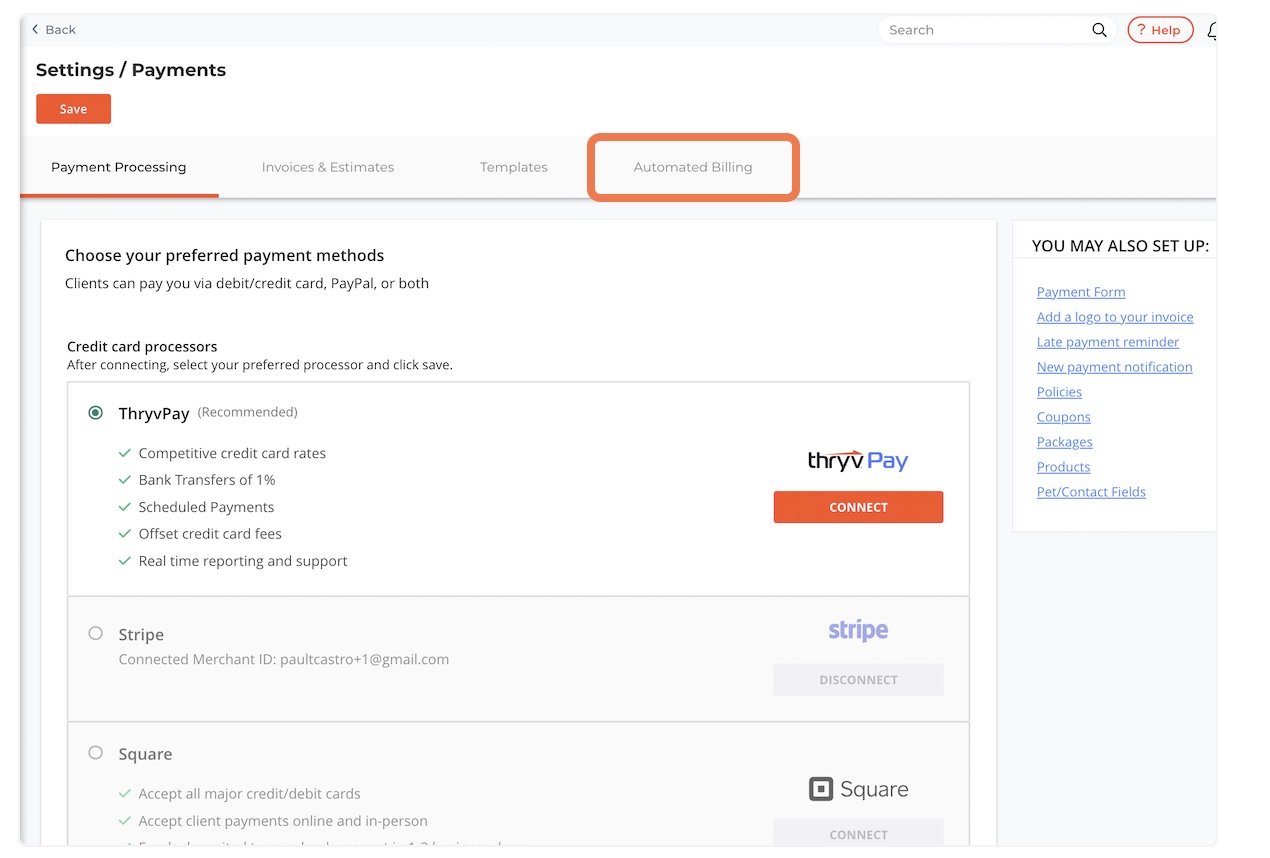Switch to the Payment Processing tab

[x=119, y=167]
